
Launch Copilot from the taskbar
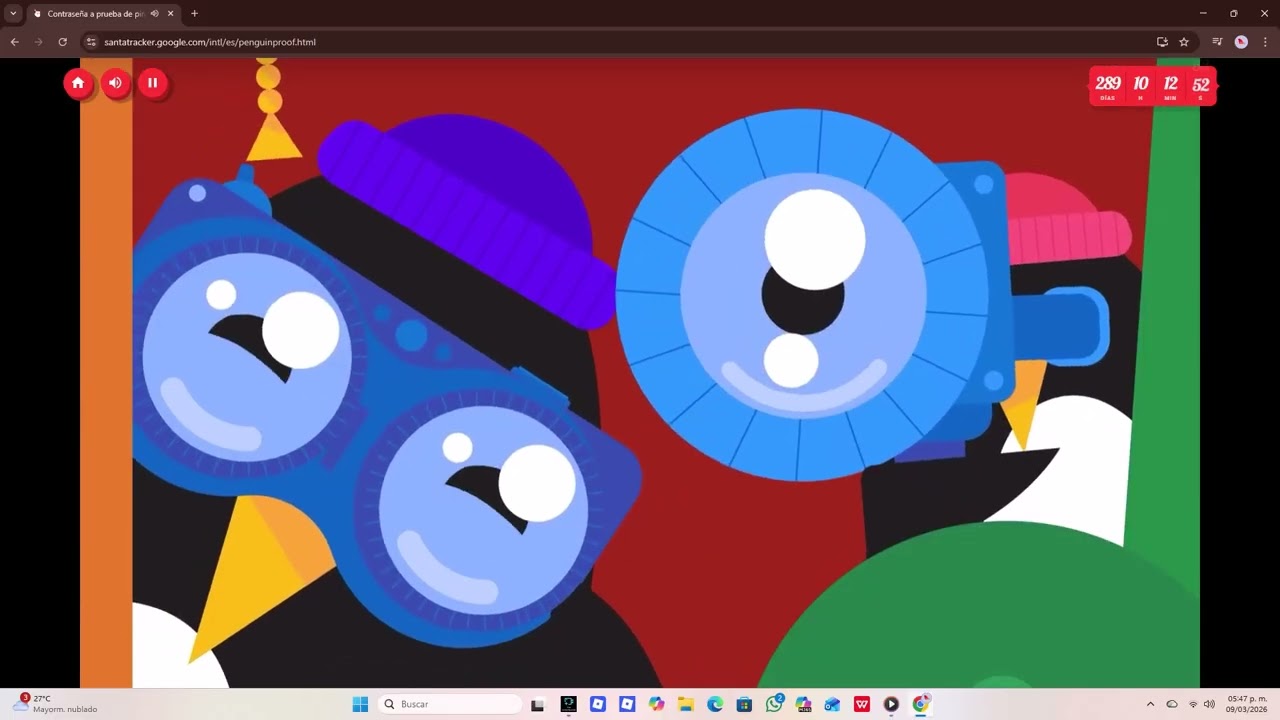(x=656, y=704)
